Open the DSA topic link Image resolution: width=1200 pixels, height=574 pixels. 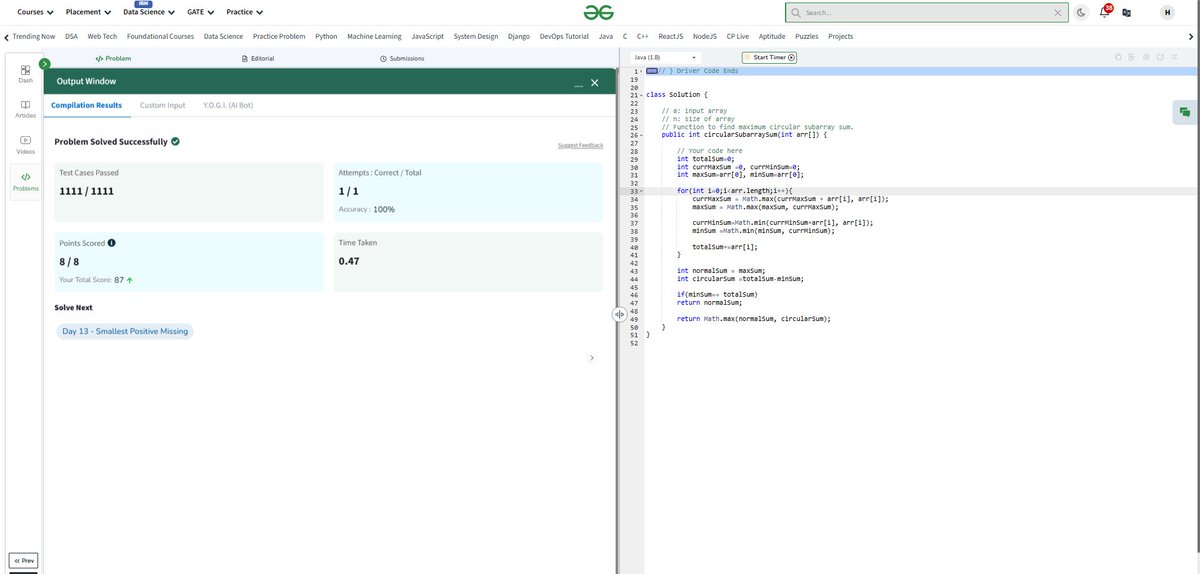(71, 36)
